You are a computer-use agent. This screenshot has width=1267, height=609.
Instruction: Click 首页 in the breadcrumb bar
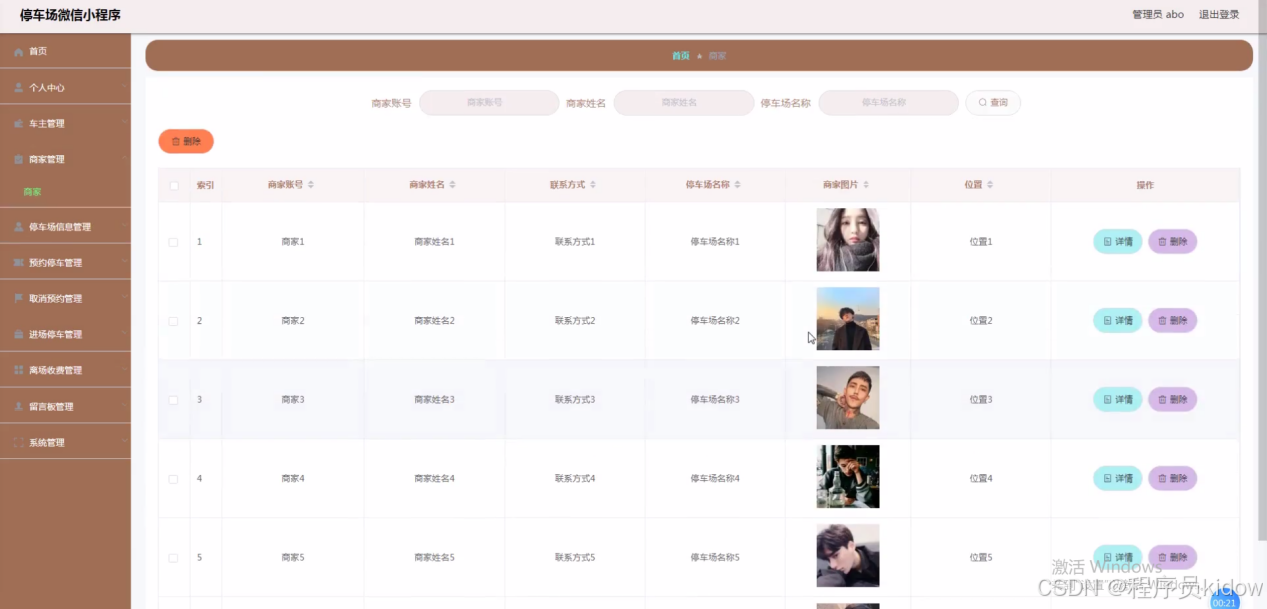click(x=681, y=56)
